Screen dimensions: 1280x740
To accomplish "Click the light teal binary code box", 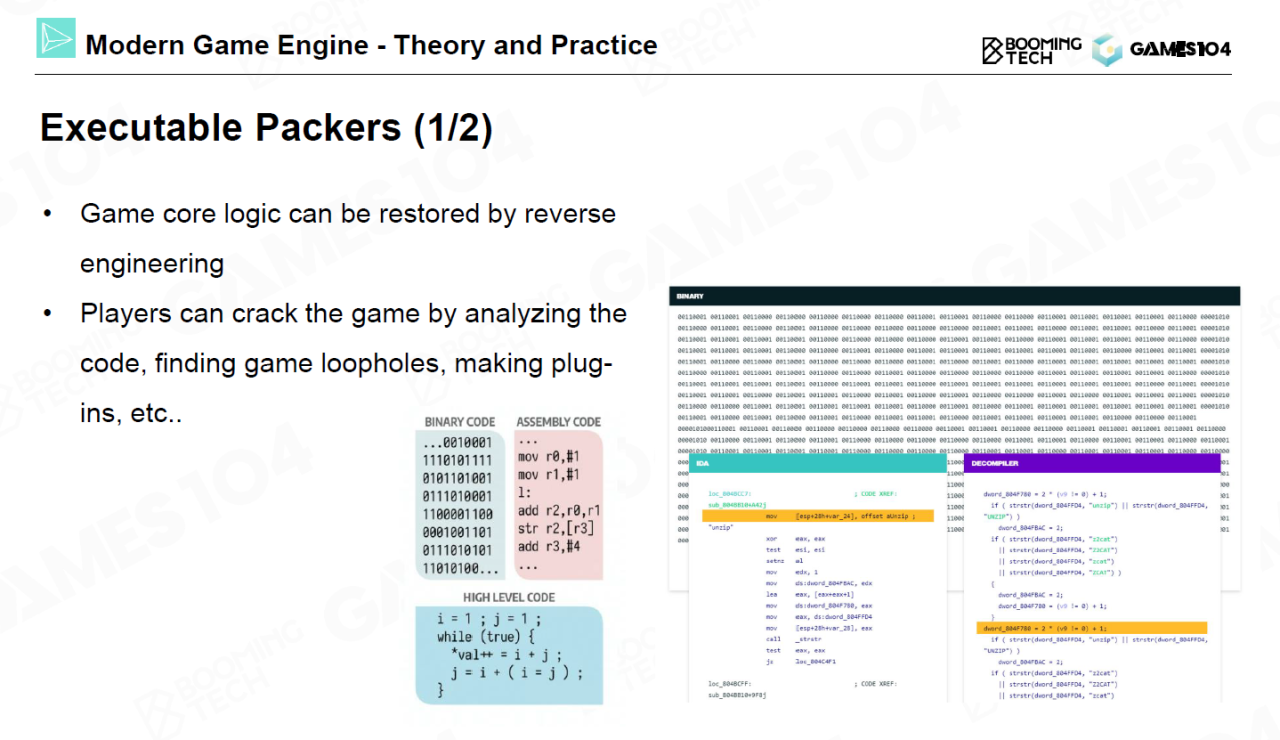I will click(460, 505).
